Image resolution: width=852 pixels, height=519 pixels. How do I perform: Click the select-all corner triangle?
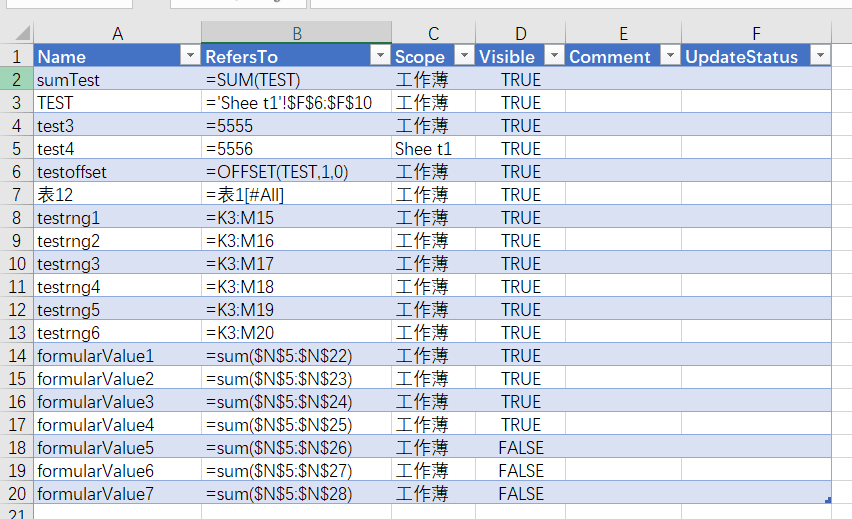[22, 33]
